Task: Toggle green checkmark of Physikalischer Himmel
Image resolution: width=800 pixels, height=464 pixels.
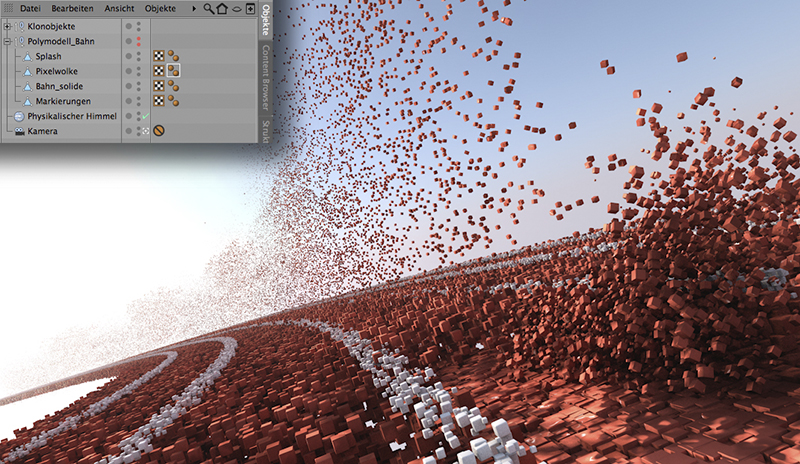Action: point(146,116)
